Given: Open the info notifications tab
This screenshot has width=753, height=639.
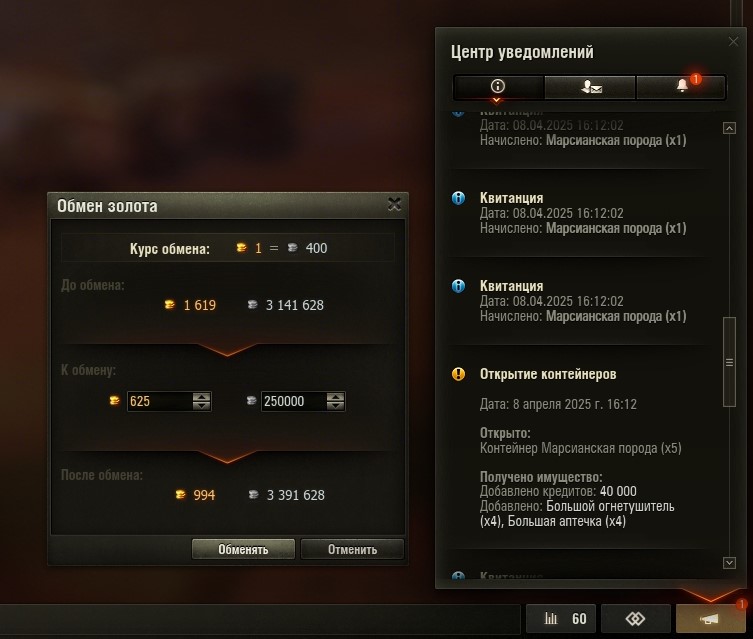Looking at the screenshot, I should coord(498,87).
